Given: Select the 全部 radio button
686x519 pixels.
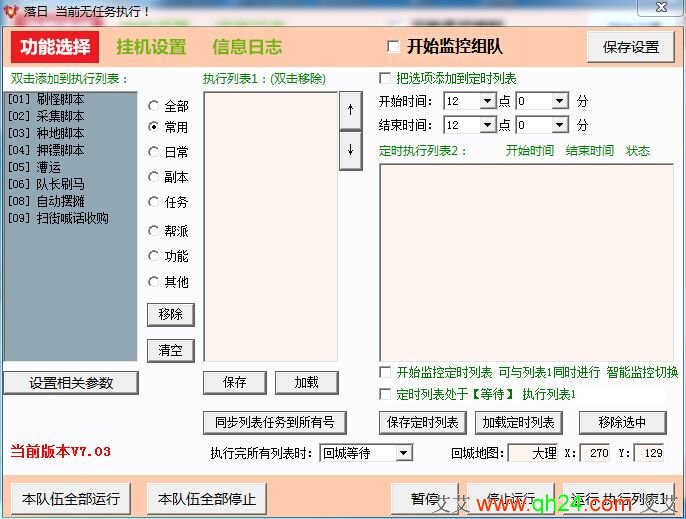Looking at the screenshot, I should coord(154,105).
